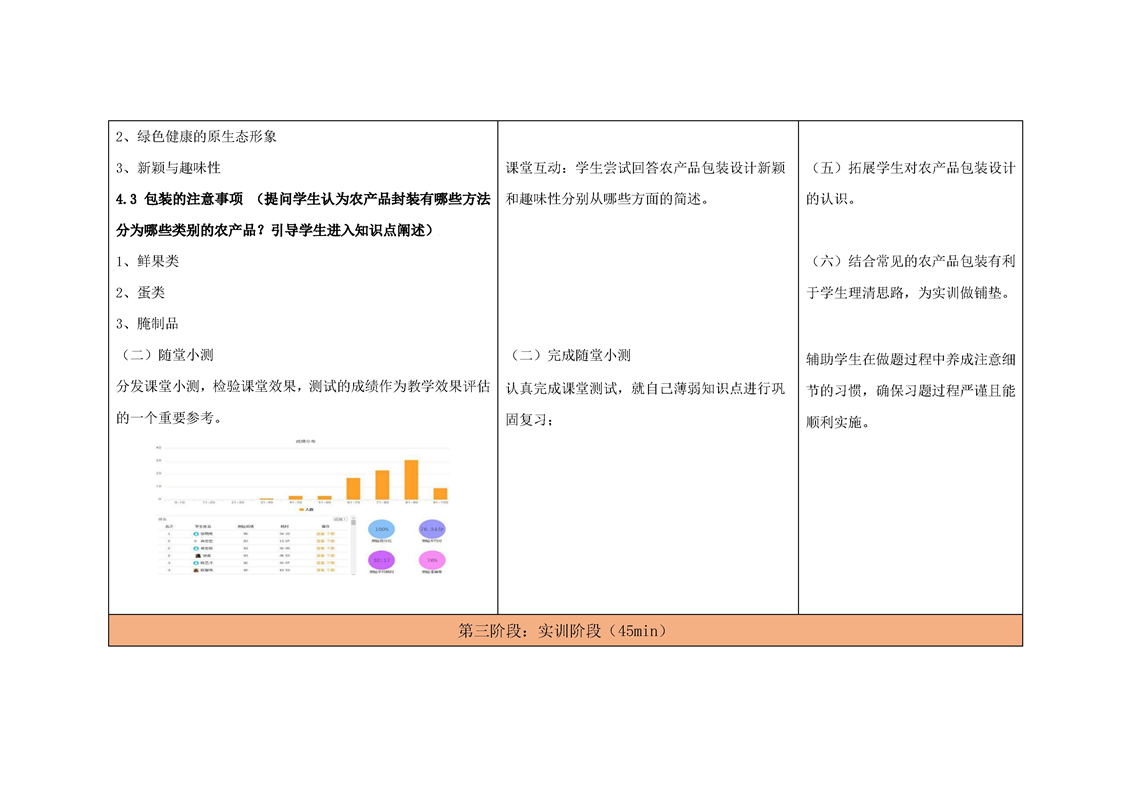
Task: Click the violet 32:17 average time circle
Action: coord(381,560)
